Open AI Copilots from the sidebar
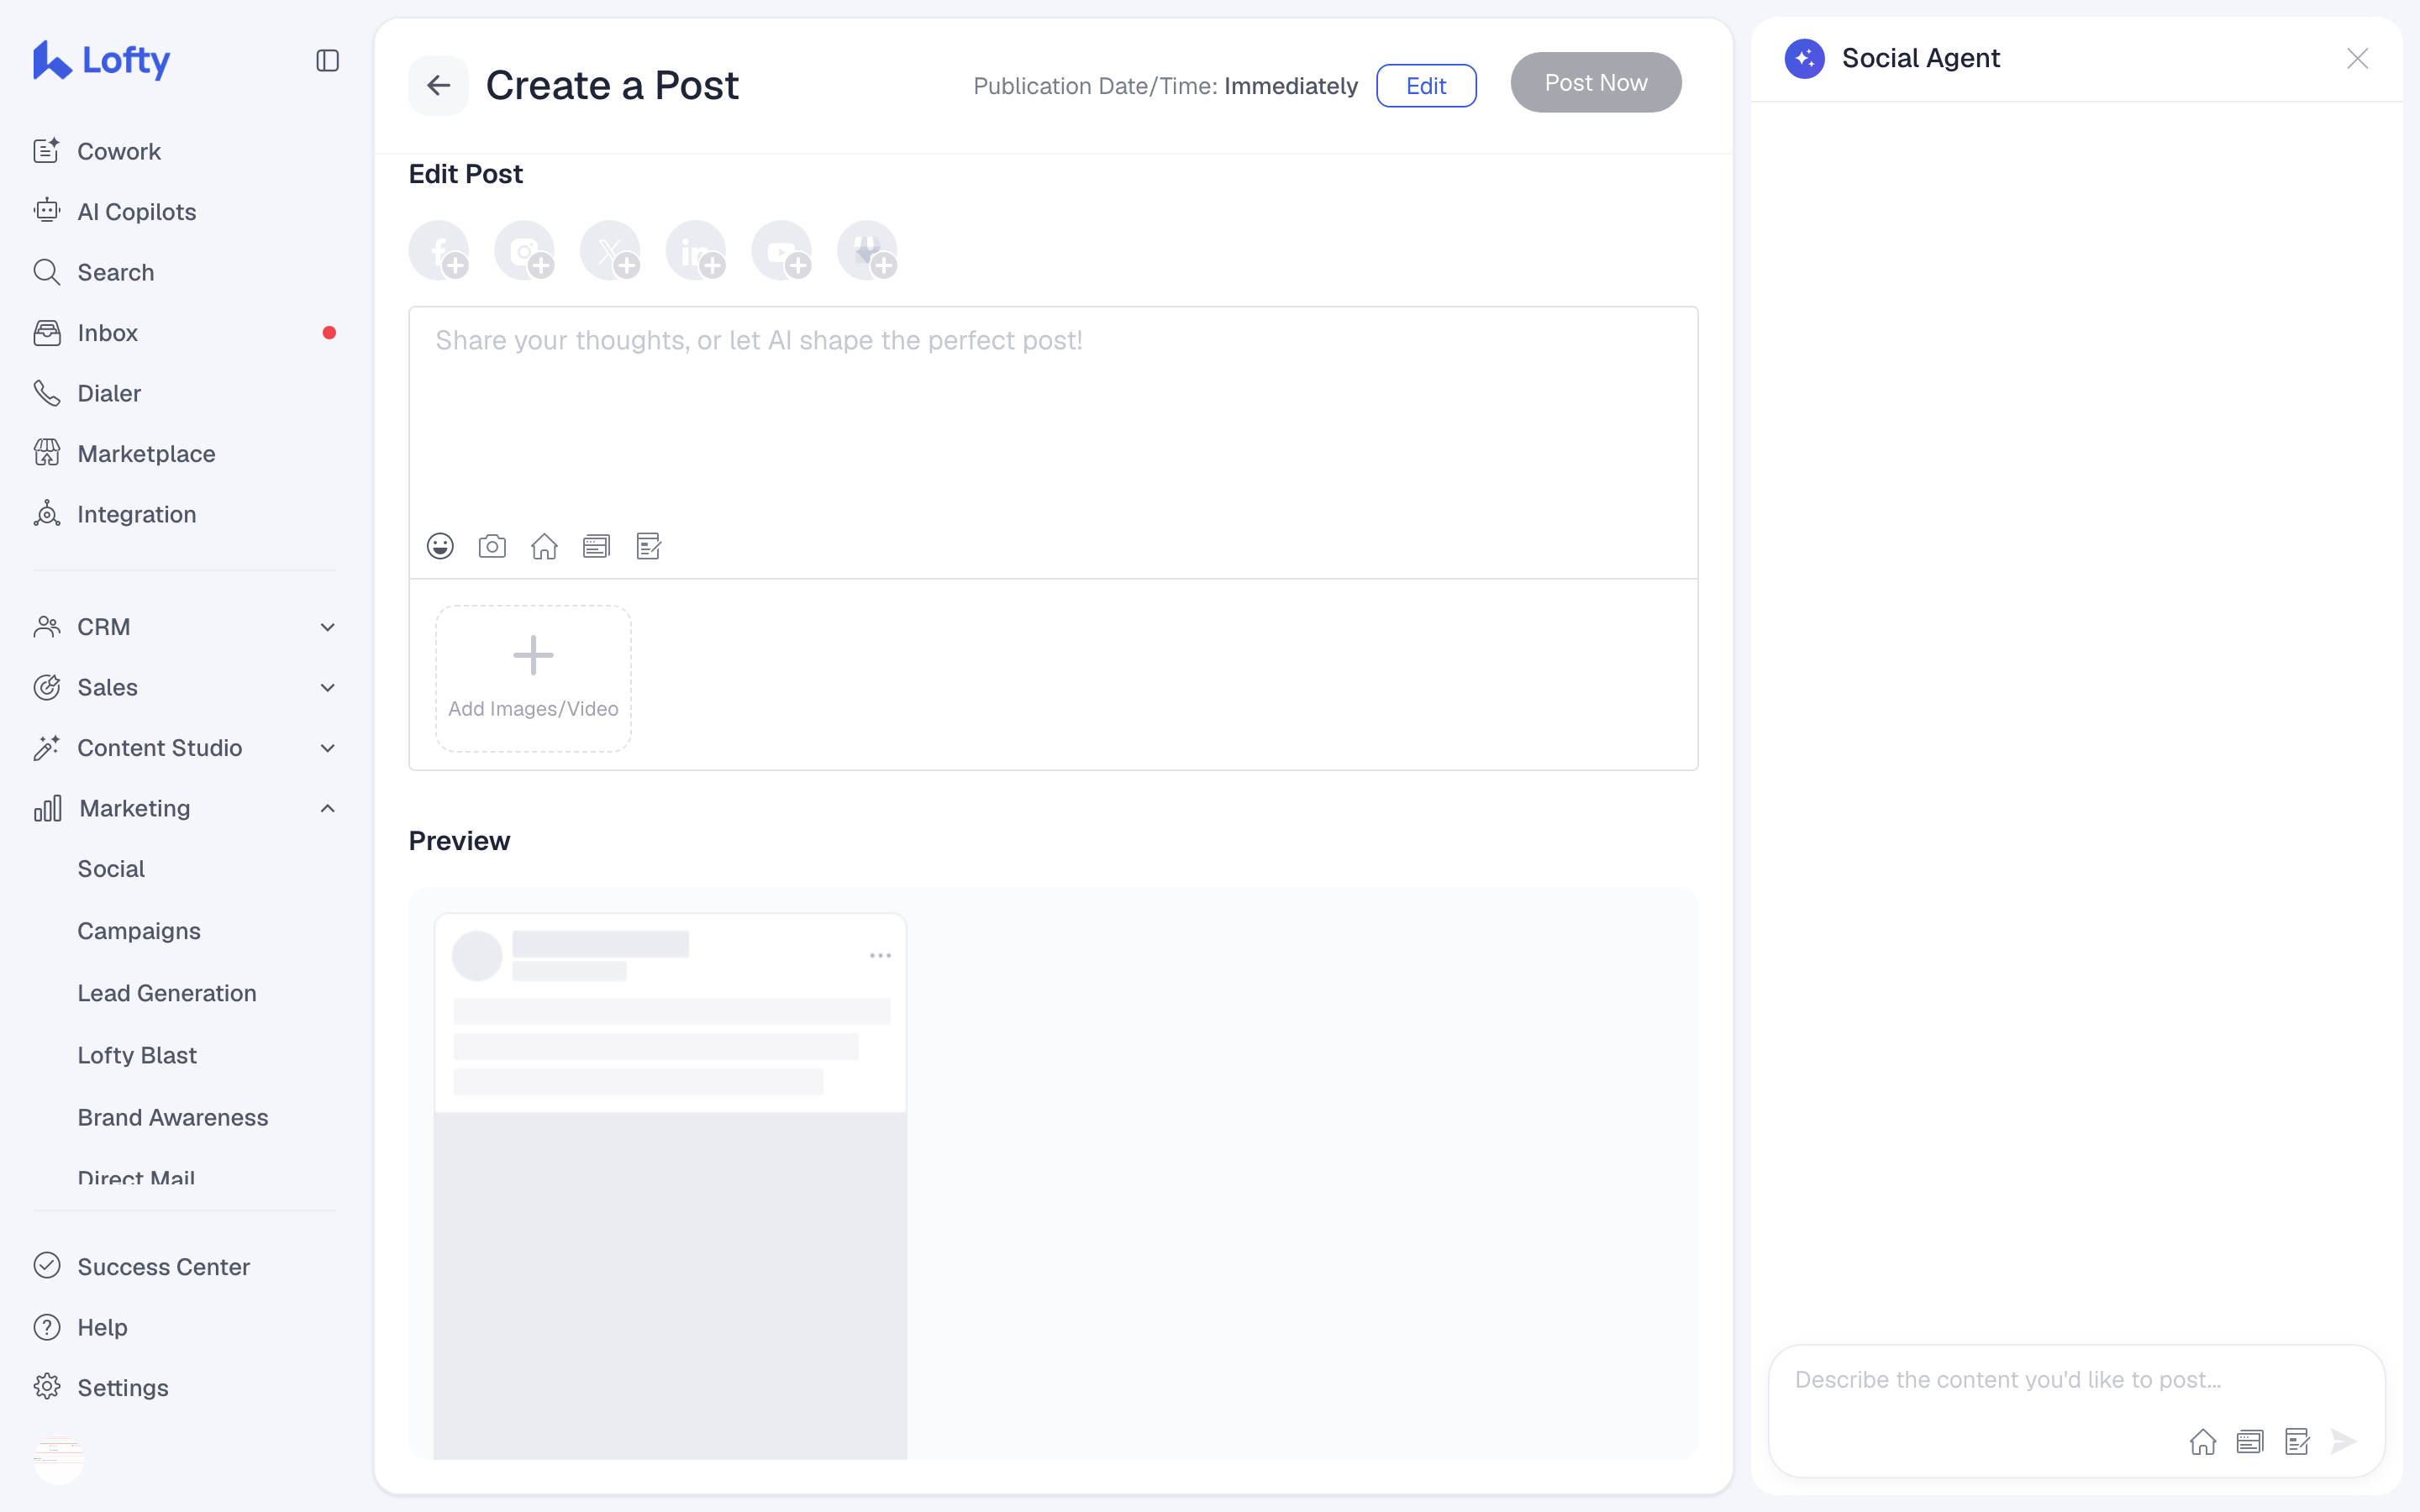Screen dimensions: 2420x1512 pyautogui.click(x=185, y=212)
